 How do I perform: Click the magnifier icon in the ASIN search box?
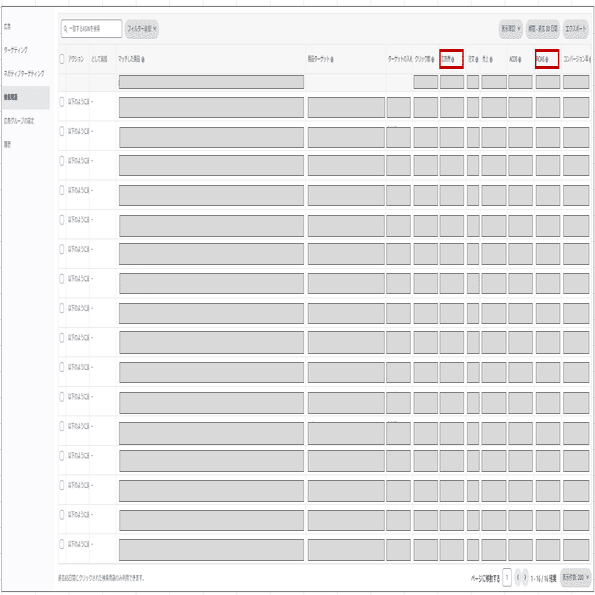(x=65, y=29)
